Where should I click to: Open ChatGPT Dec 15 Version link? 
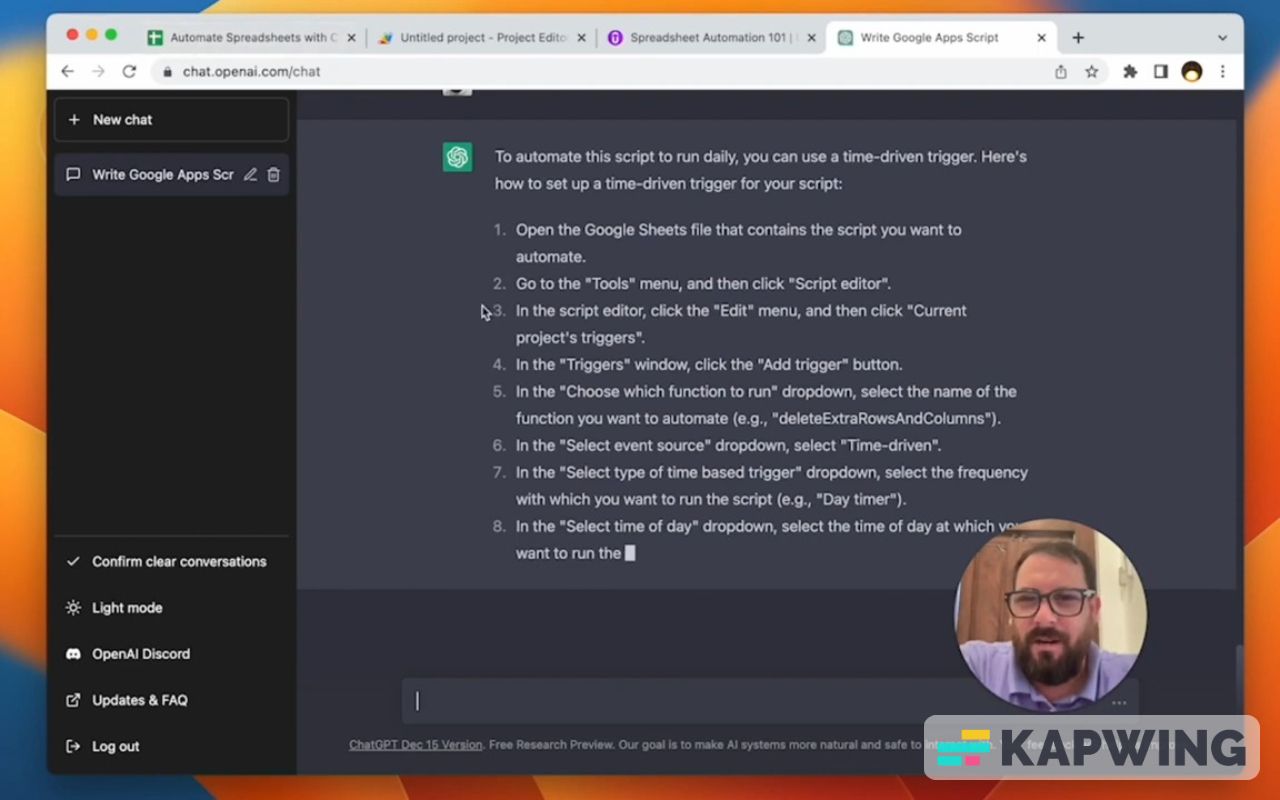pos(415,745)
